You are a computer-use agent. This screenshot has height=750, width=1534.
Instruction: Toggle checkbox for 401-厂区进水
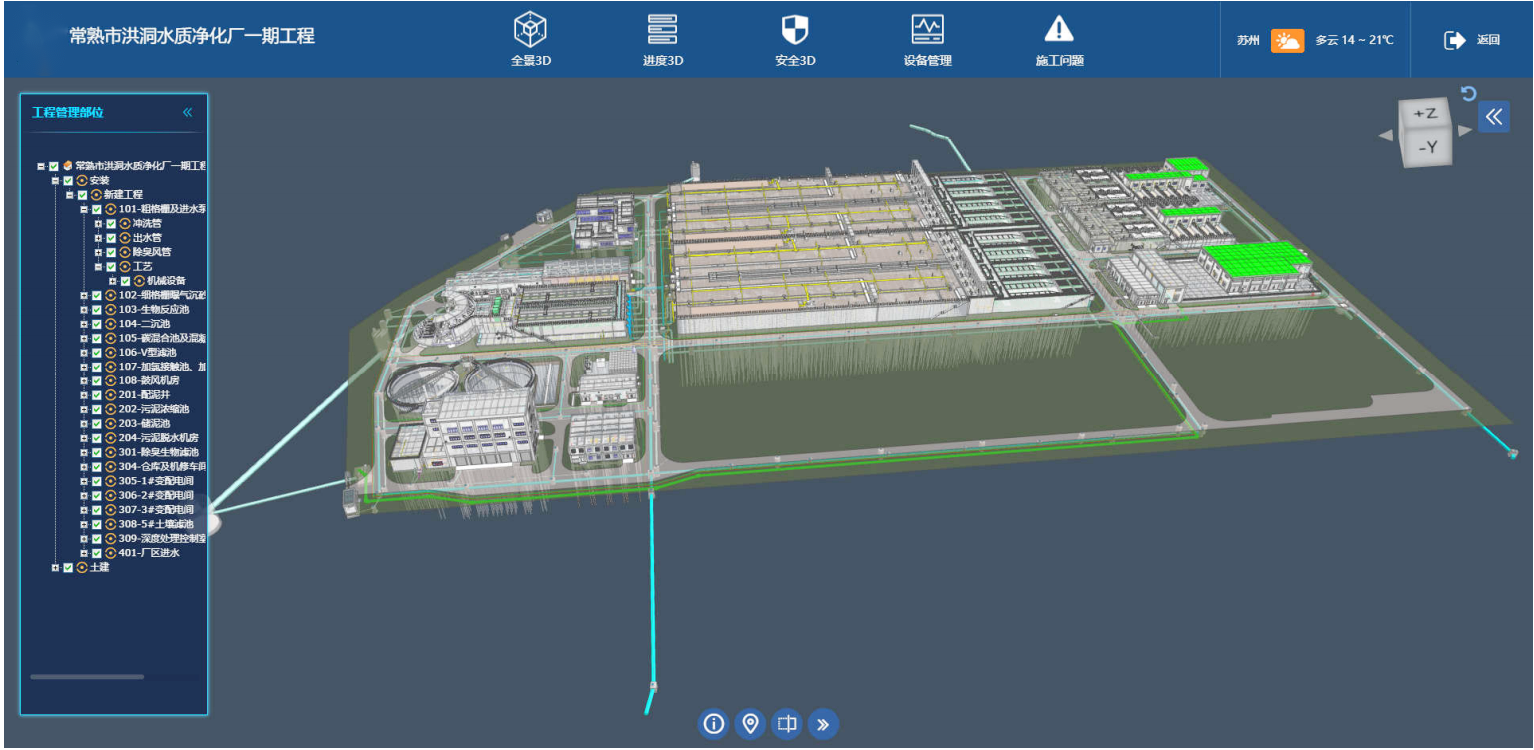click(x=97, y=553)
